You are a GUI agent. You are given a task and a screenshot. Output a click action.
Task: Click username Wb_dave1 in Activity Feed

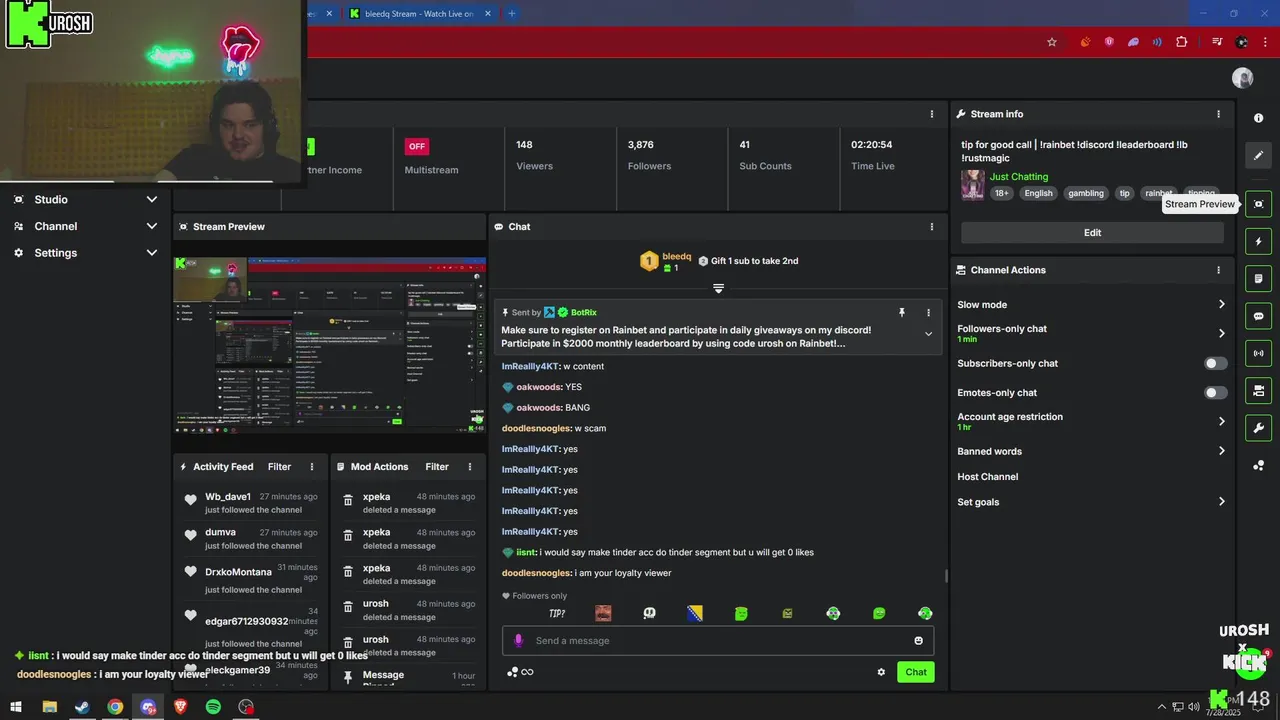[x=228, y=497]
